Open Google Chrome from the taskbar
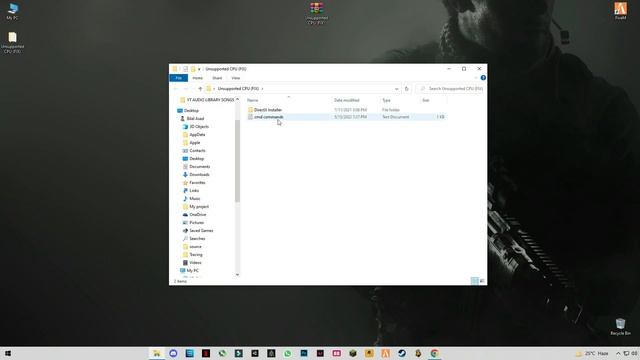 [x=434, y=353]
